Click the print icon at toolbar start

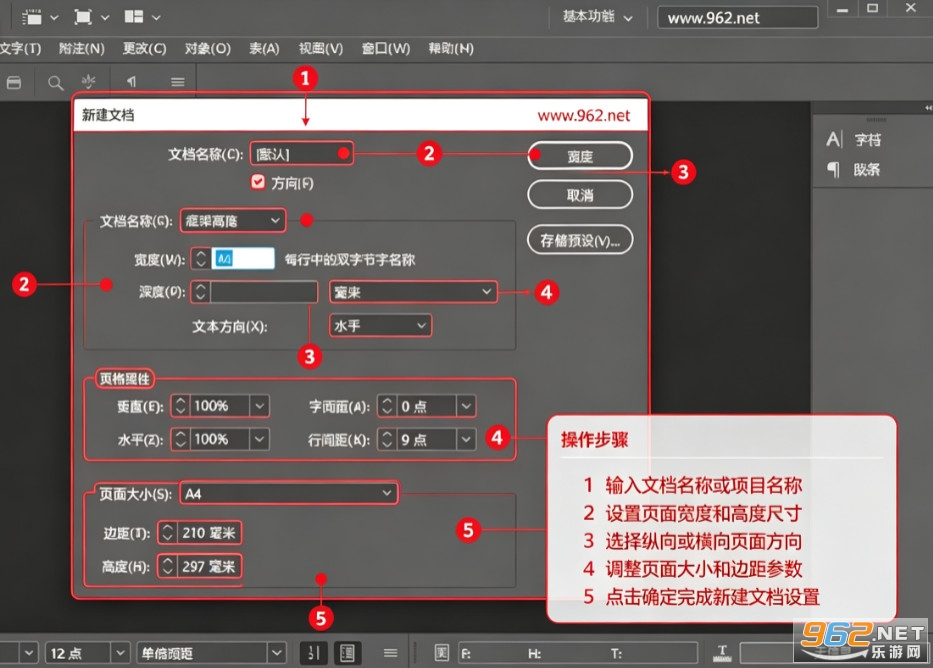pos(14,83)
